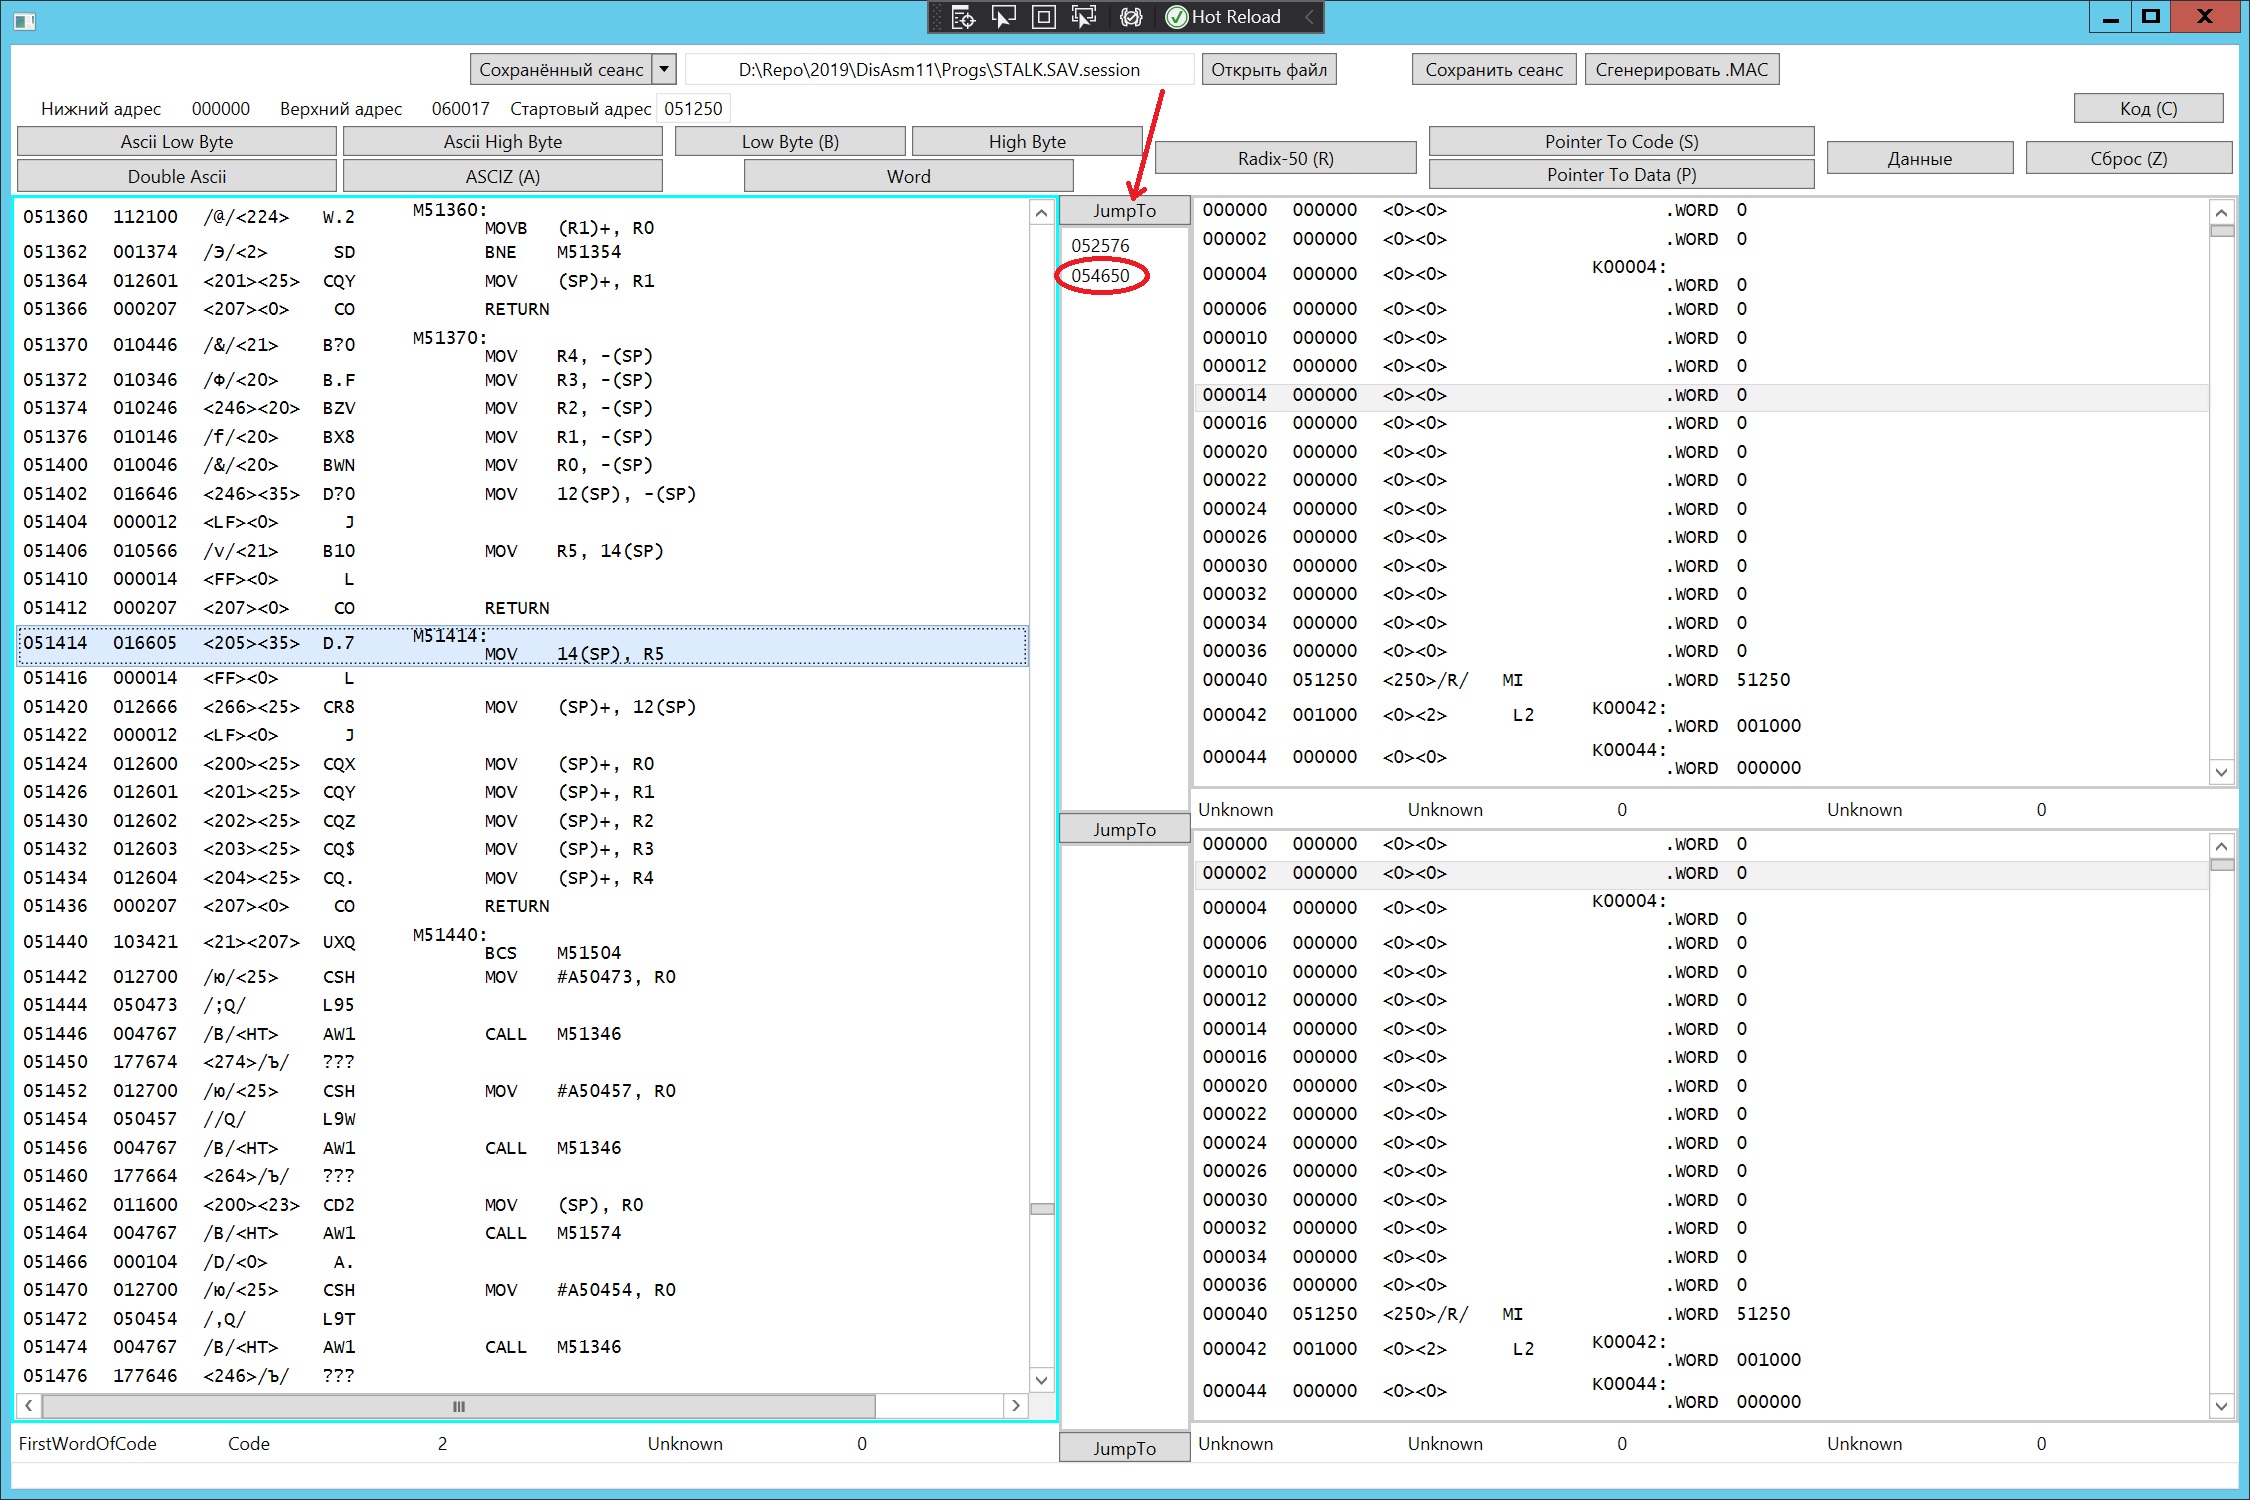Click the app icon in title bar
This screenshot has width=2250, height=1500.
[x=25, y=20]
